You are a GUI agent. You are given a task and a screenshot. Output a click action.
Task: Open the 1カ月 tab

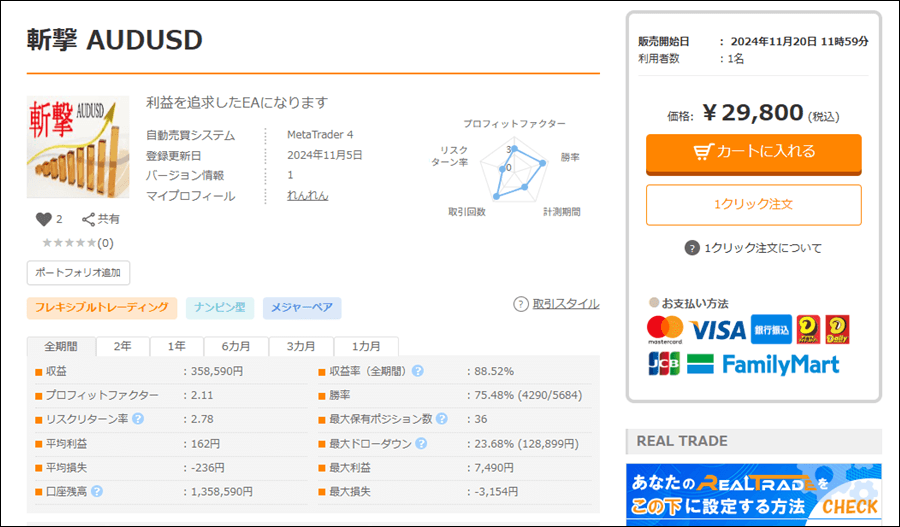(x=366, y=346)
